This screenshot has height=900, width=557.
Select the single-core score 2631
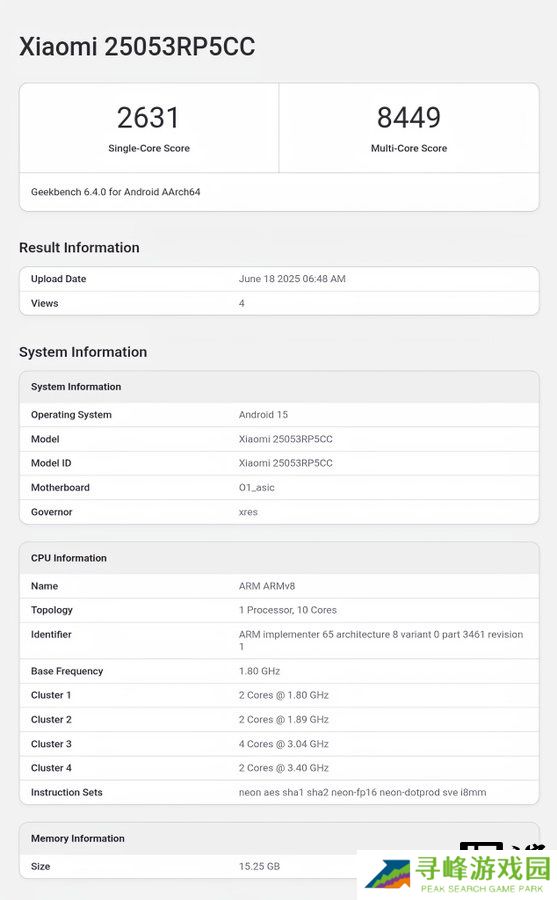pos(148,118)
